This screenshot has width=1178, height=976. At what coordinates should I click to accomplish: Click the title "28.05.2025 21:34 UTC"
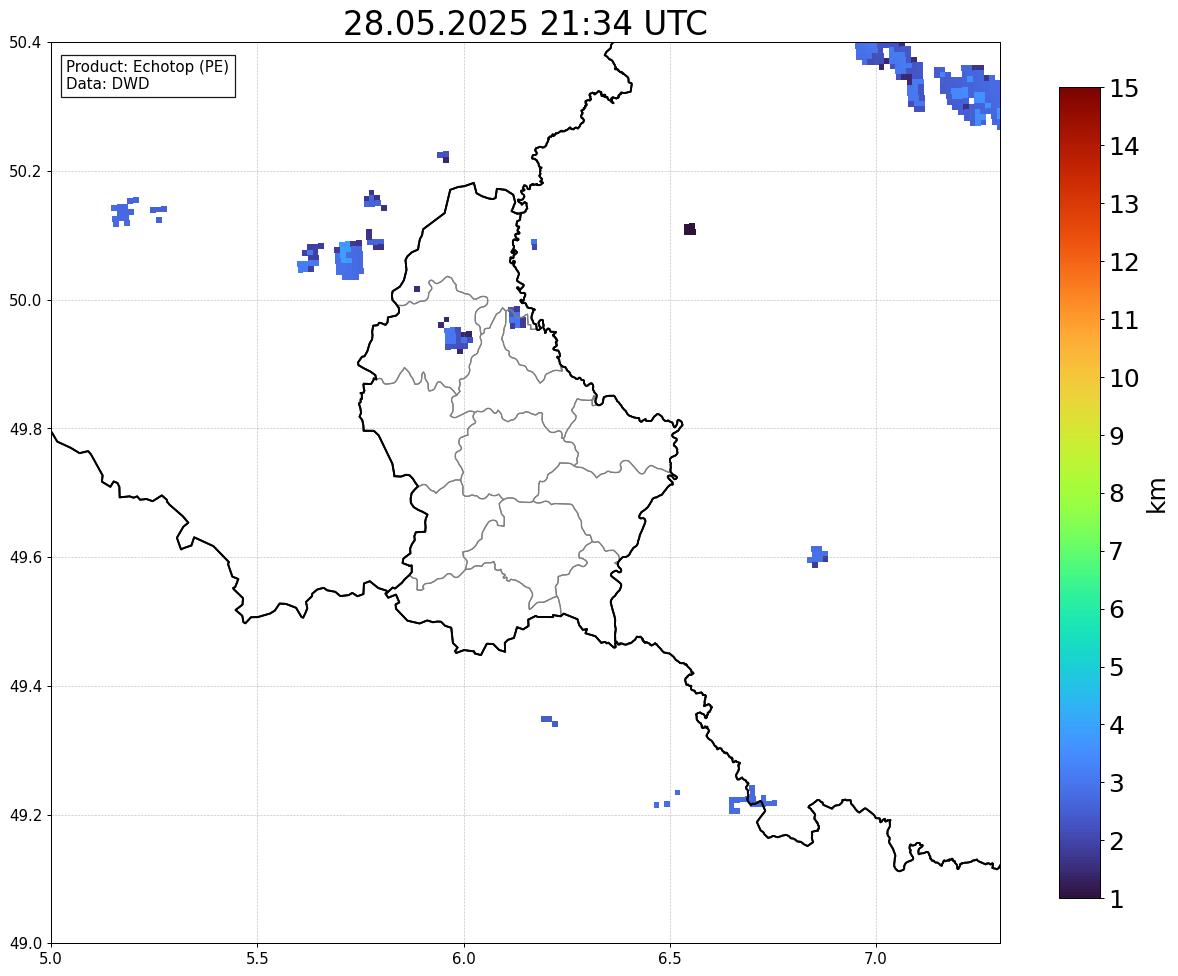[x=525, y=23]
